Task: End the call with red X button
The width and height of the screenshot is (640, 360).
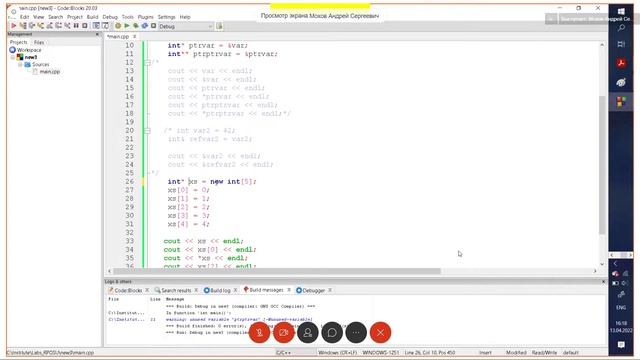Action: coord(380,333)
